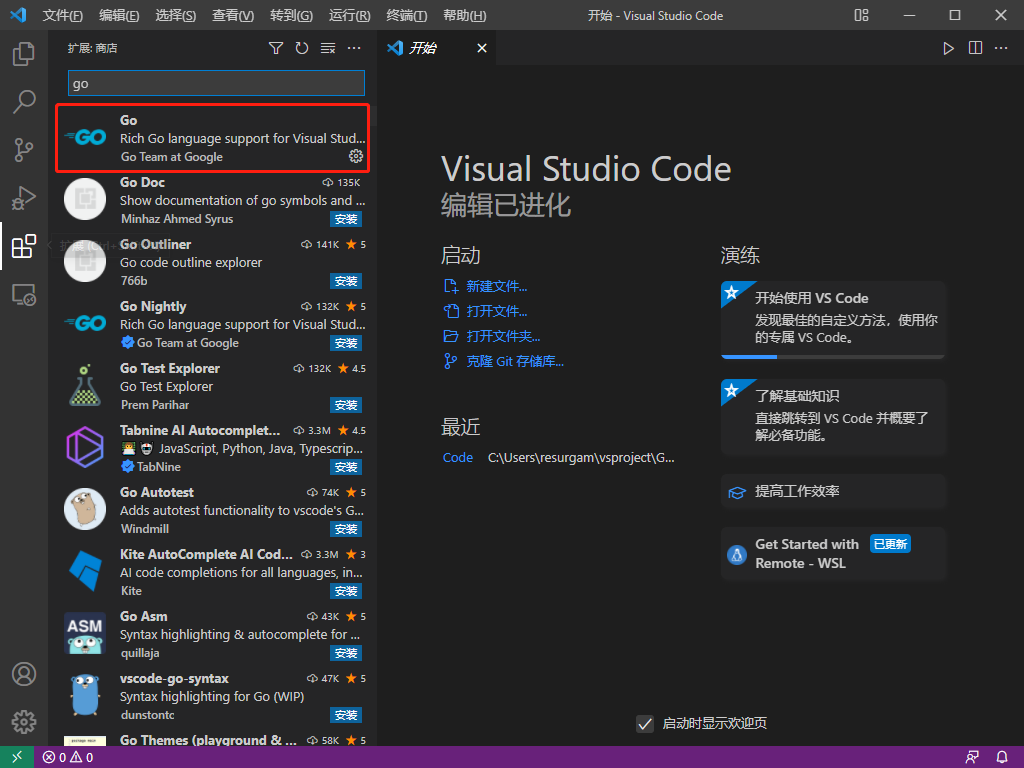Click the extension search box containing go

click(x=216, y=84)
